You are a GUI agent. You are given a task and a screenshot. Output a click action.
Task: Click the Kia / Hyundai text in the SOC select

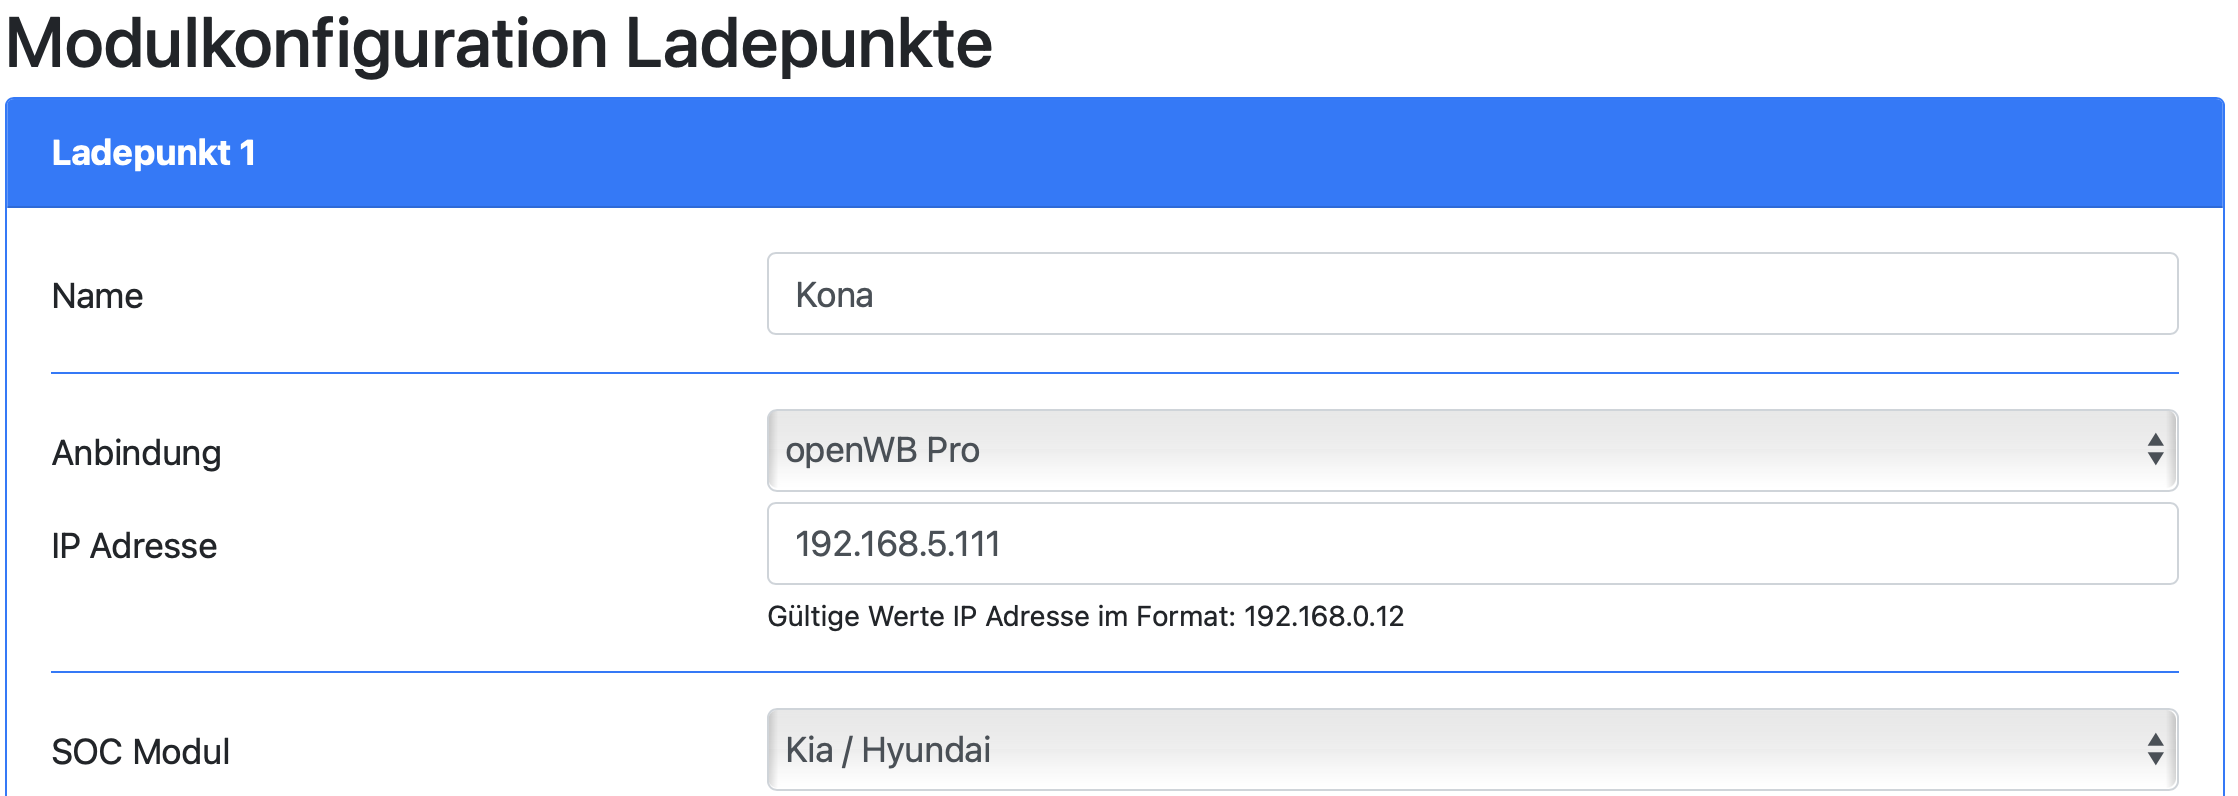888,750
